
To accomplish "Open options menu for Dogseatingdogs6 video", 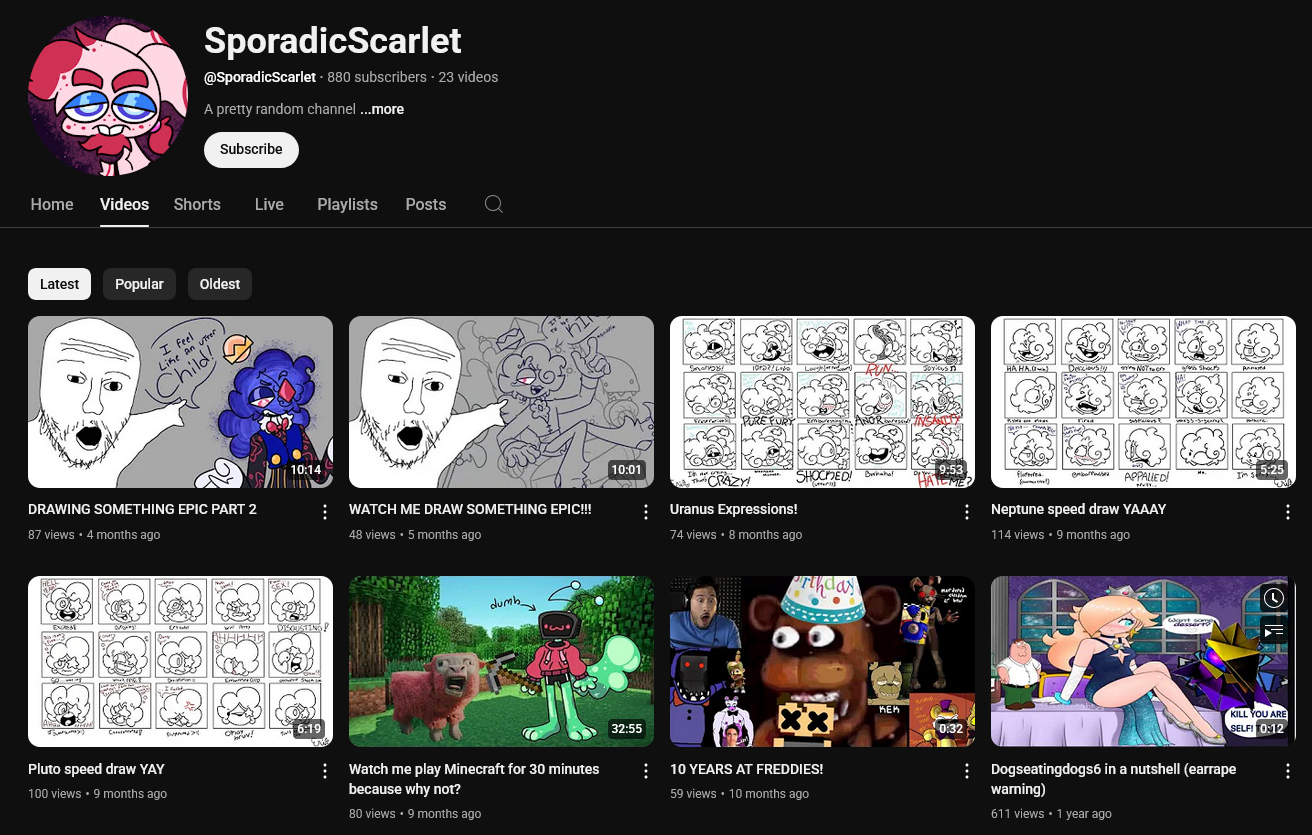I will click(1288, 771).
